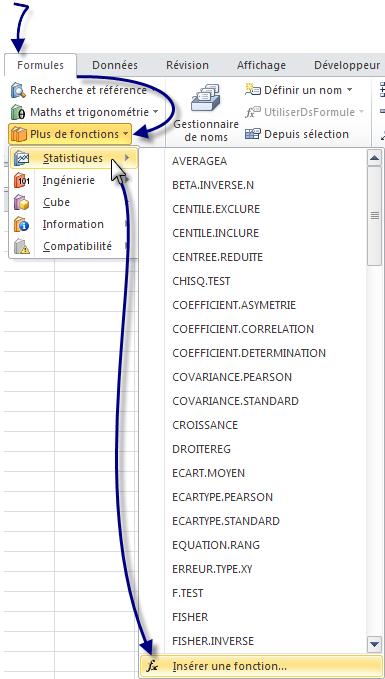The width and height of the screenshot is (385, 679).
Task: Click the Depuis sélection button
Action: (x=297, y=134)
